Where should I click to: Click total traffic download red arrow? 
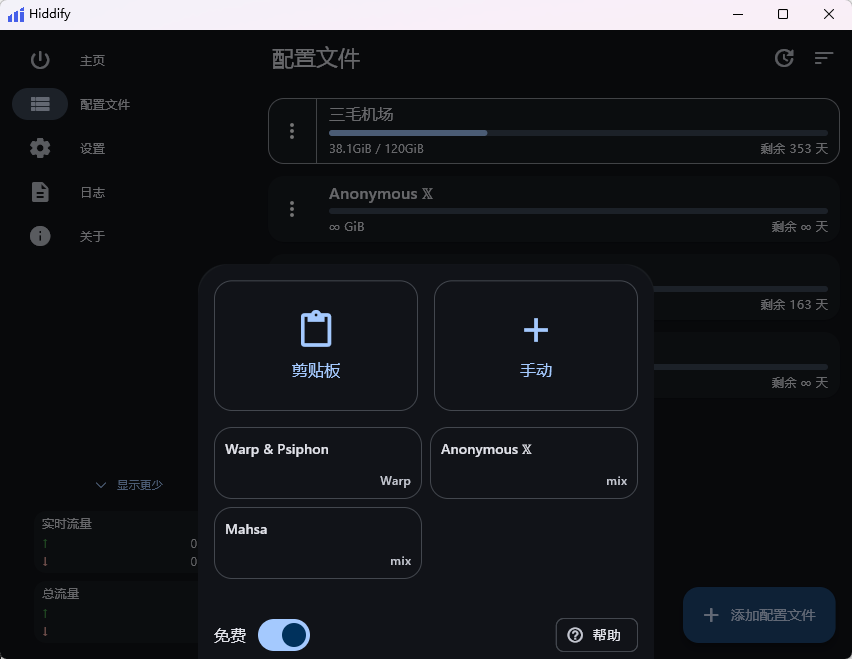[45, 631]
